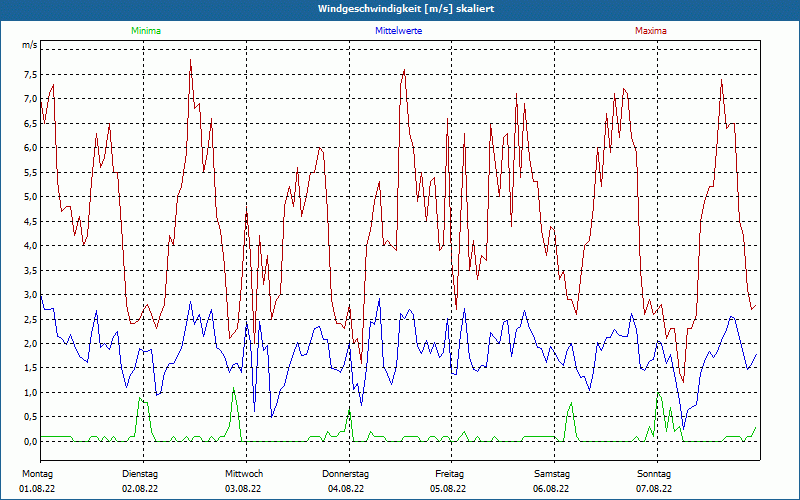Click the 'Dienstag' day label

pyautogui.click(x=140, y=474)
